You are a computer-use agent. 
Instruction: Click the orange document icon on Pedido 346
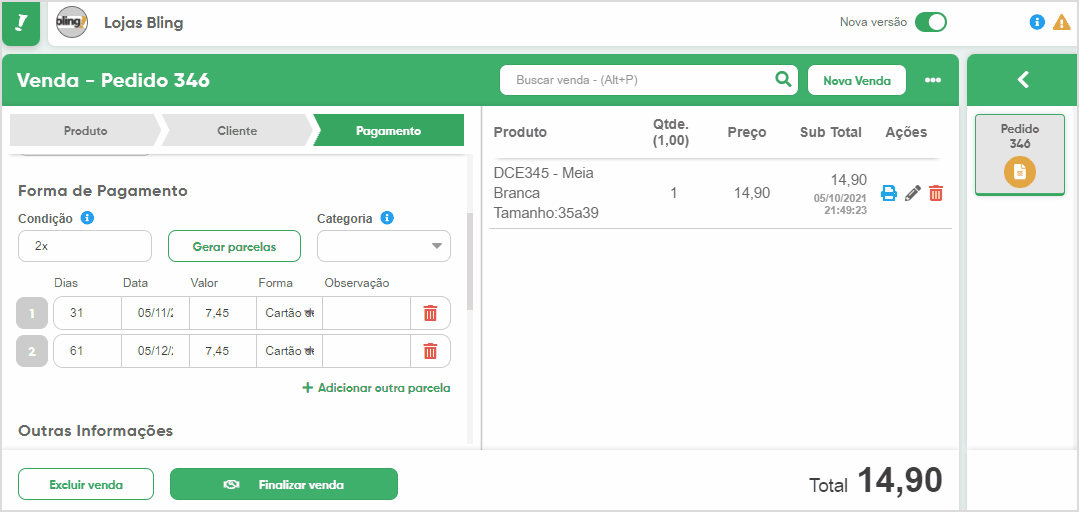pyautogui.click(x=1020, y=172)
